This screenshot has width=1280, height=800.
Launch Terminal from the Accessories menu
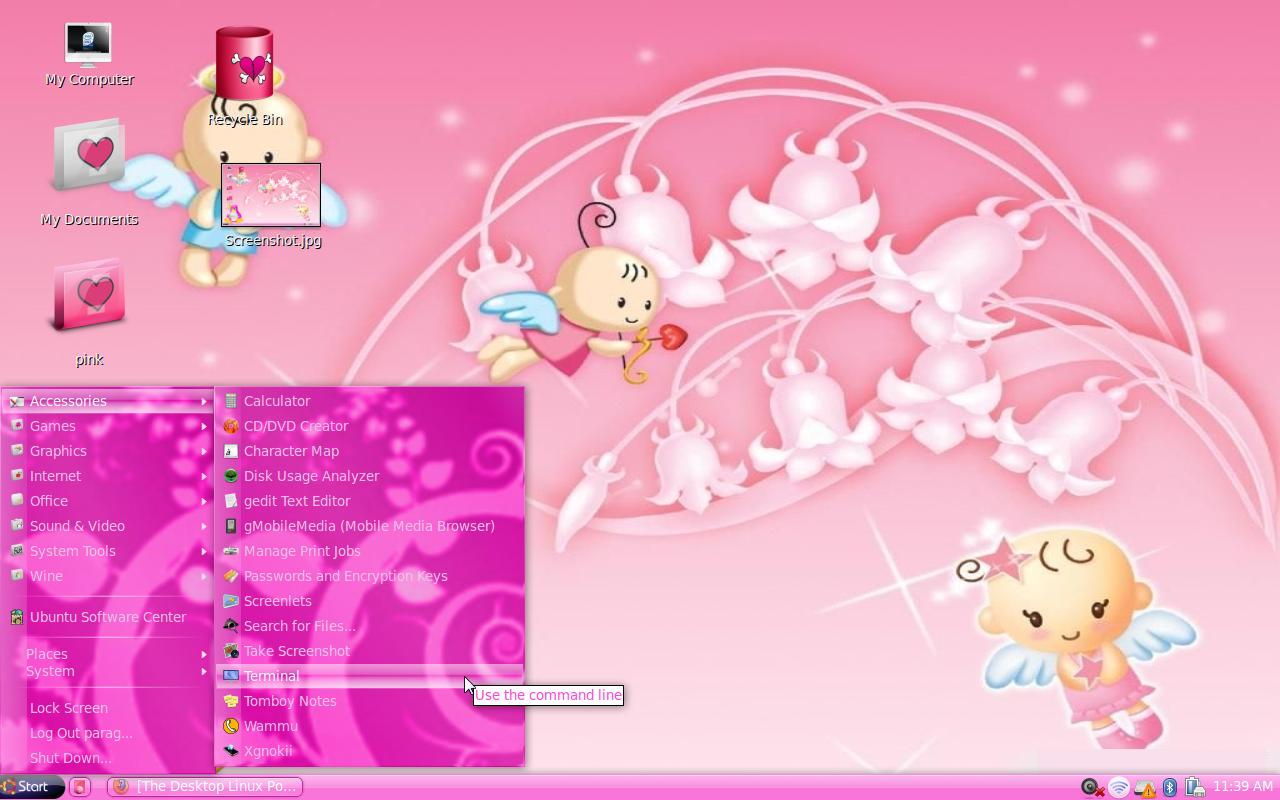point(271,675)
